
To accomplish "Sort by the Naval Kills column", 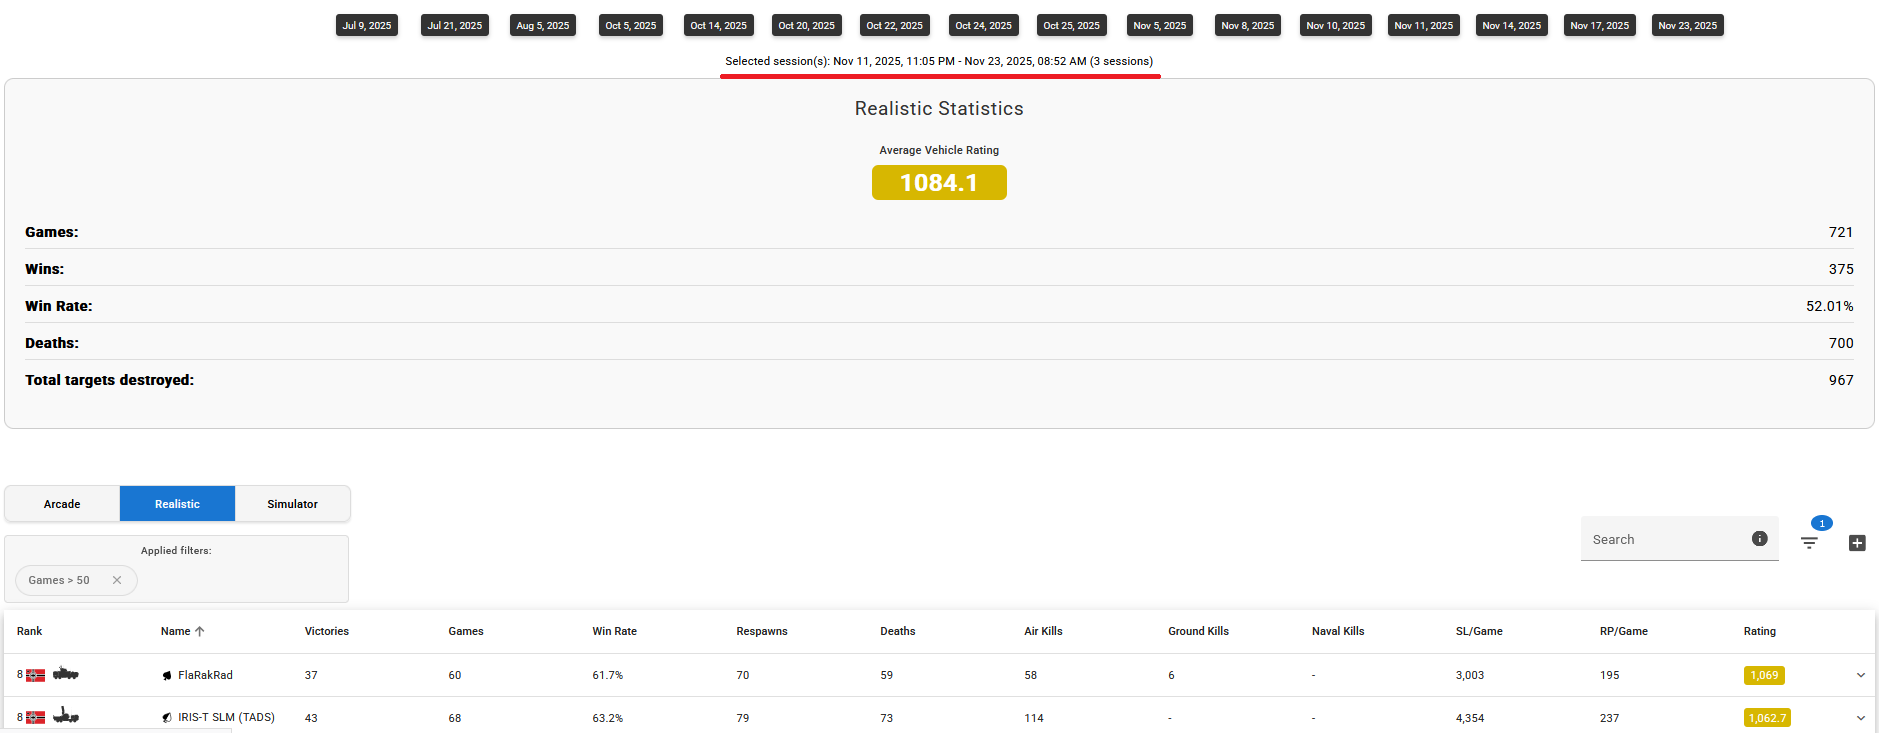I will pos(1338,631).
